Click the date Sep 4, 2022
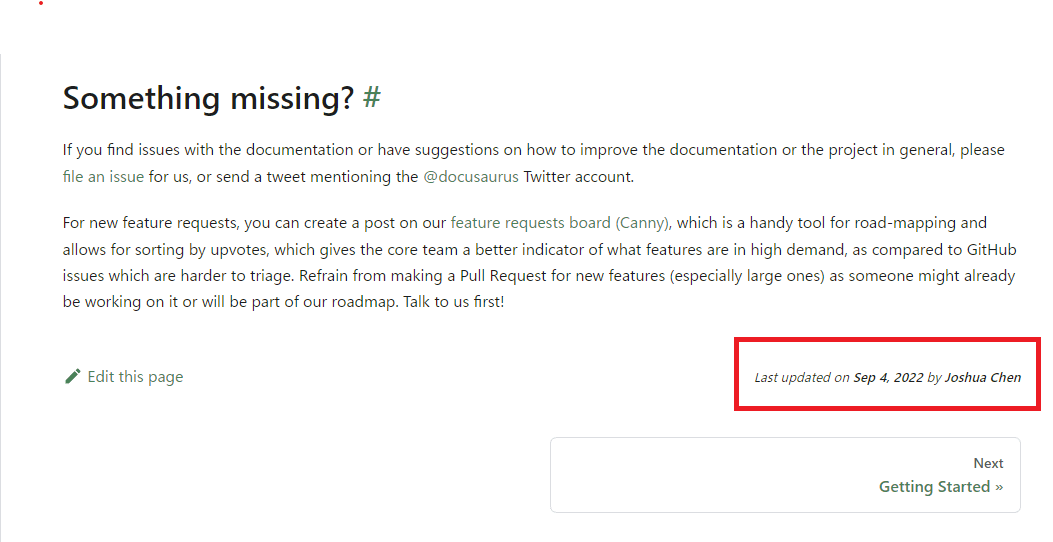The image size is (1053, 542). 888,377
